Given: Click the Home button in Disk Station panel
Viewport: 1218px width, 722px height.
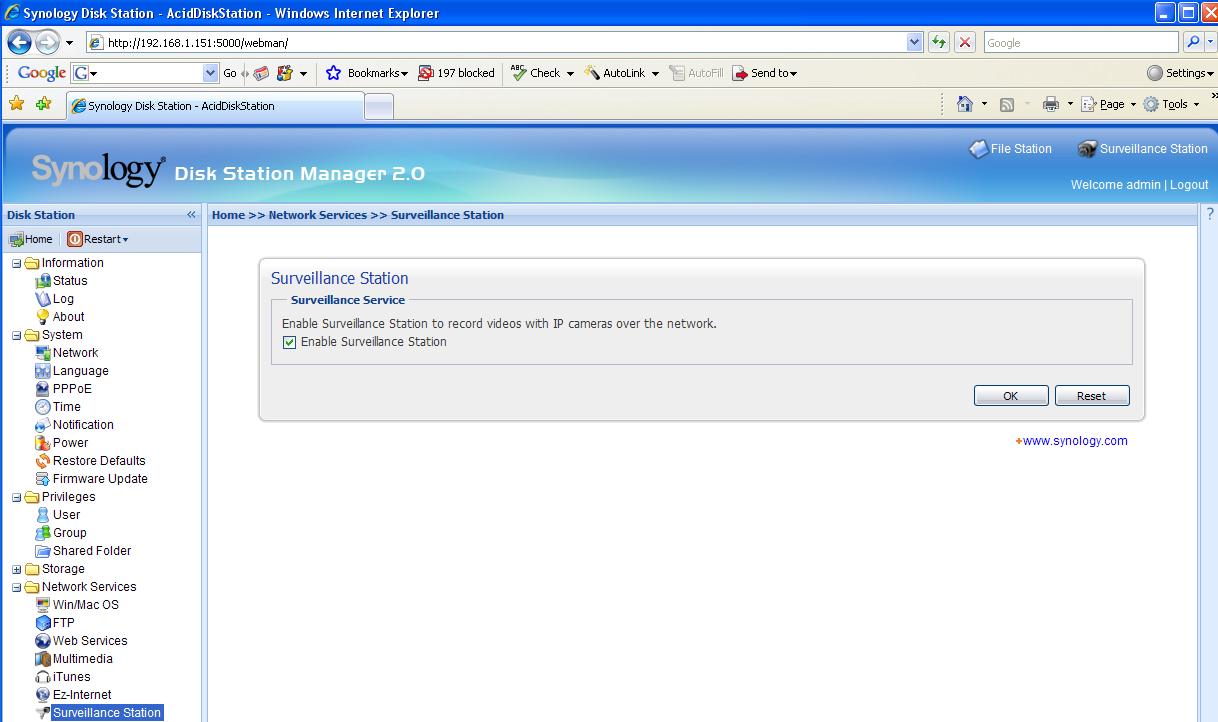Looking at the screenshot, I should pyautogui.click(x=30, y=239).
